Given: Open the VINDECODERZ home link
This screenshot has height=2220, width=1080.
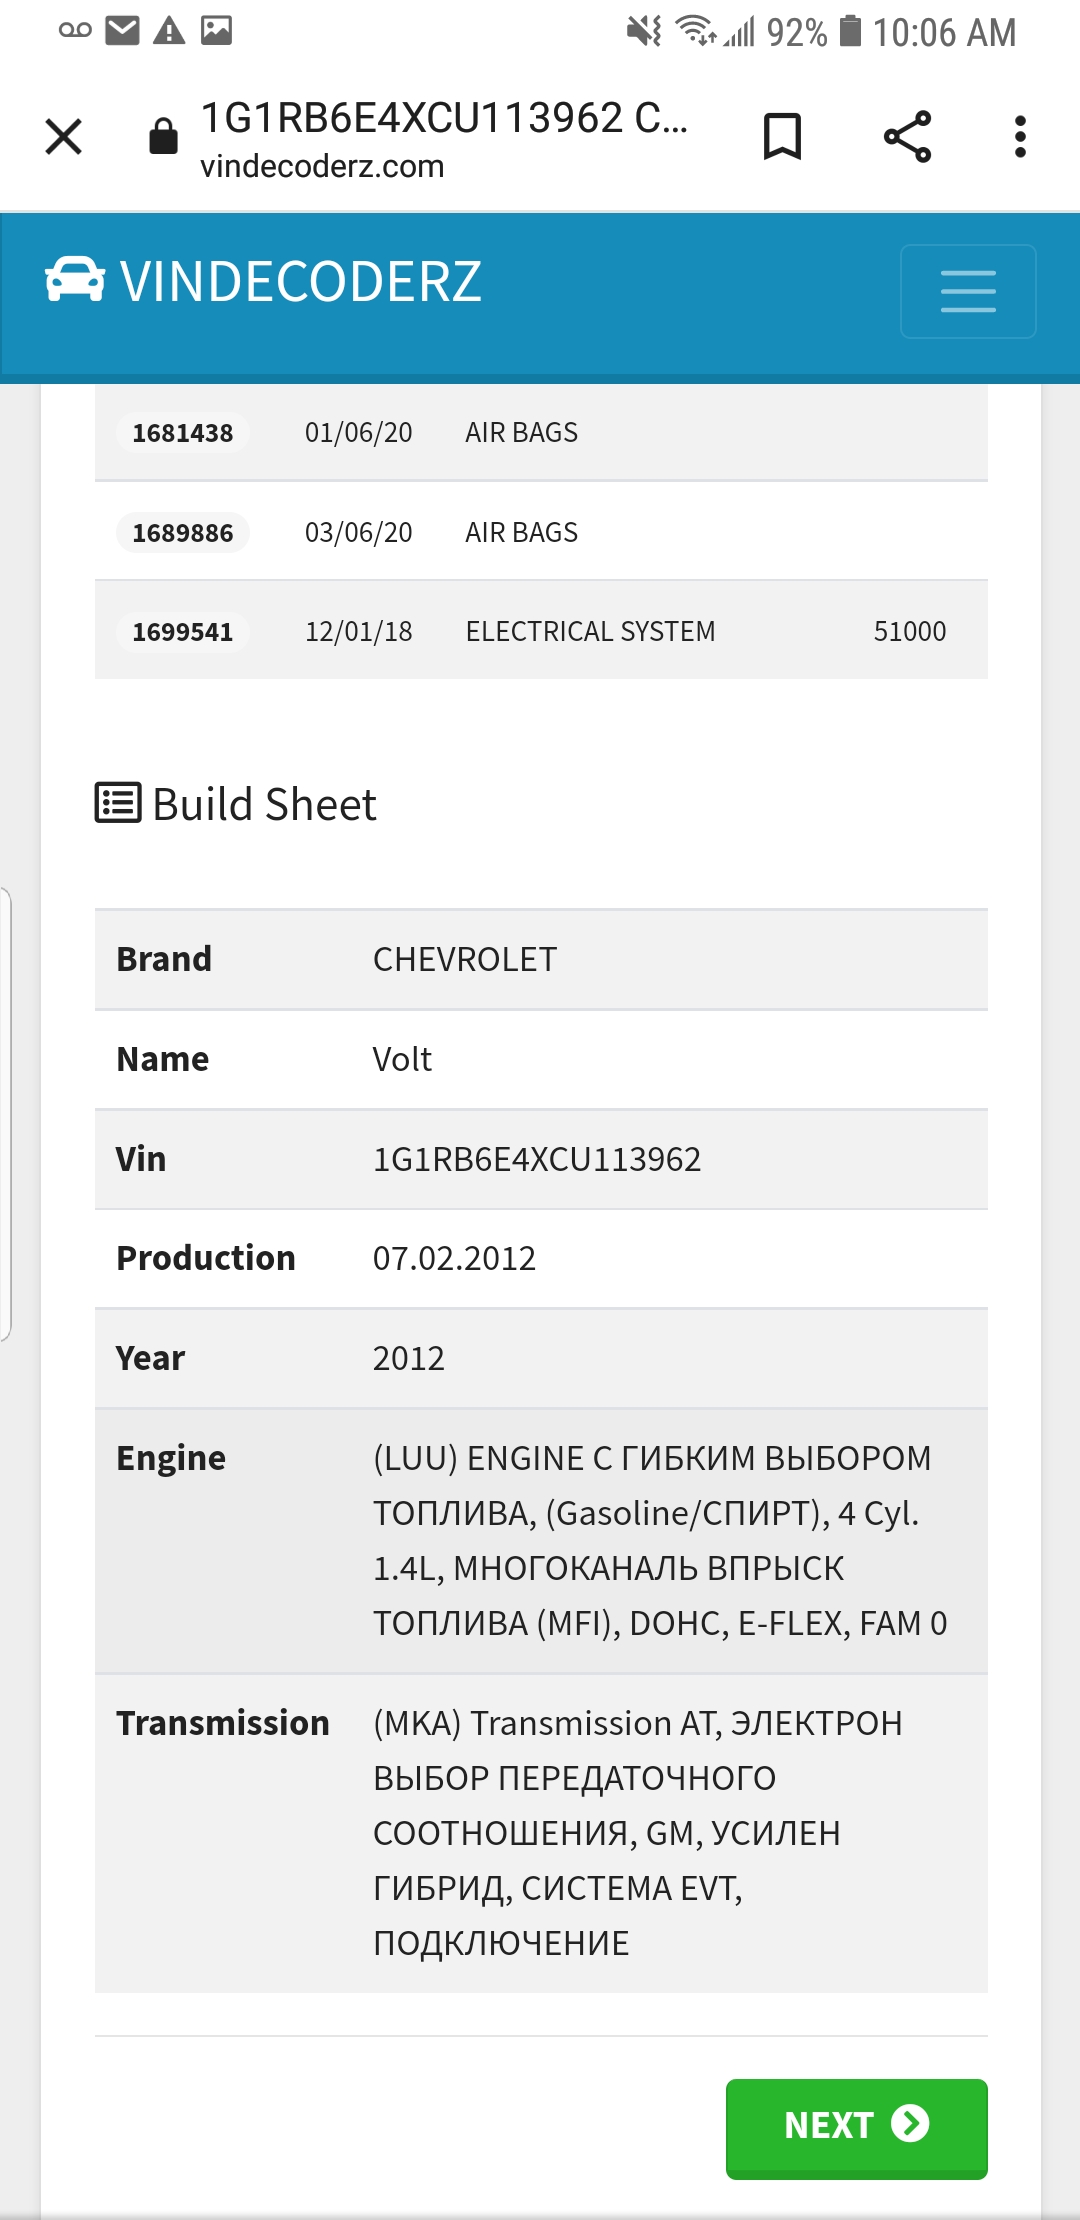Looking at the screenshot, I should tap(301, 281).
